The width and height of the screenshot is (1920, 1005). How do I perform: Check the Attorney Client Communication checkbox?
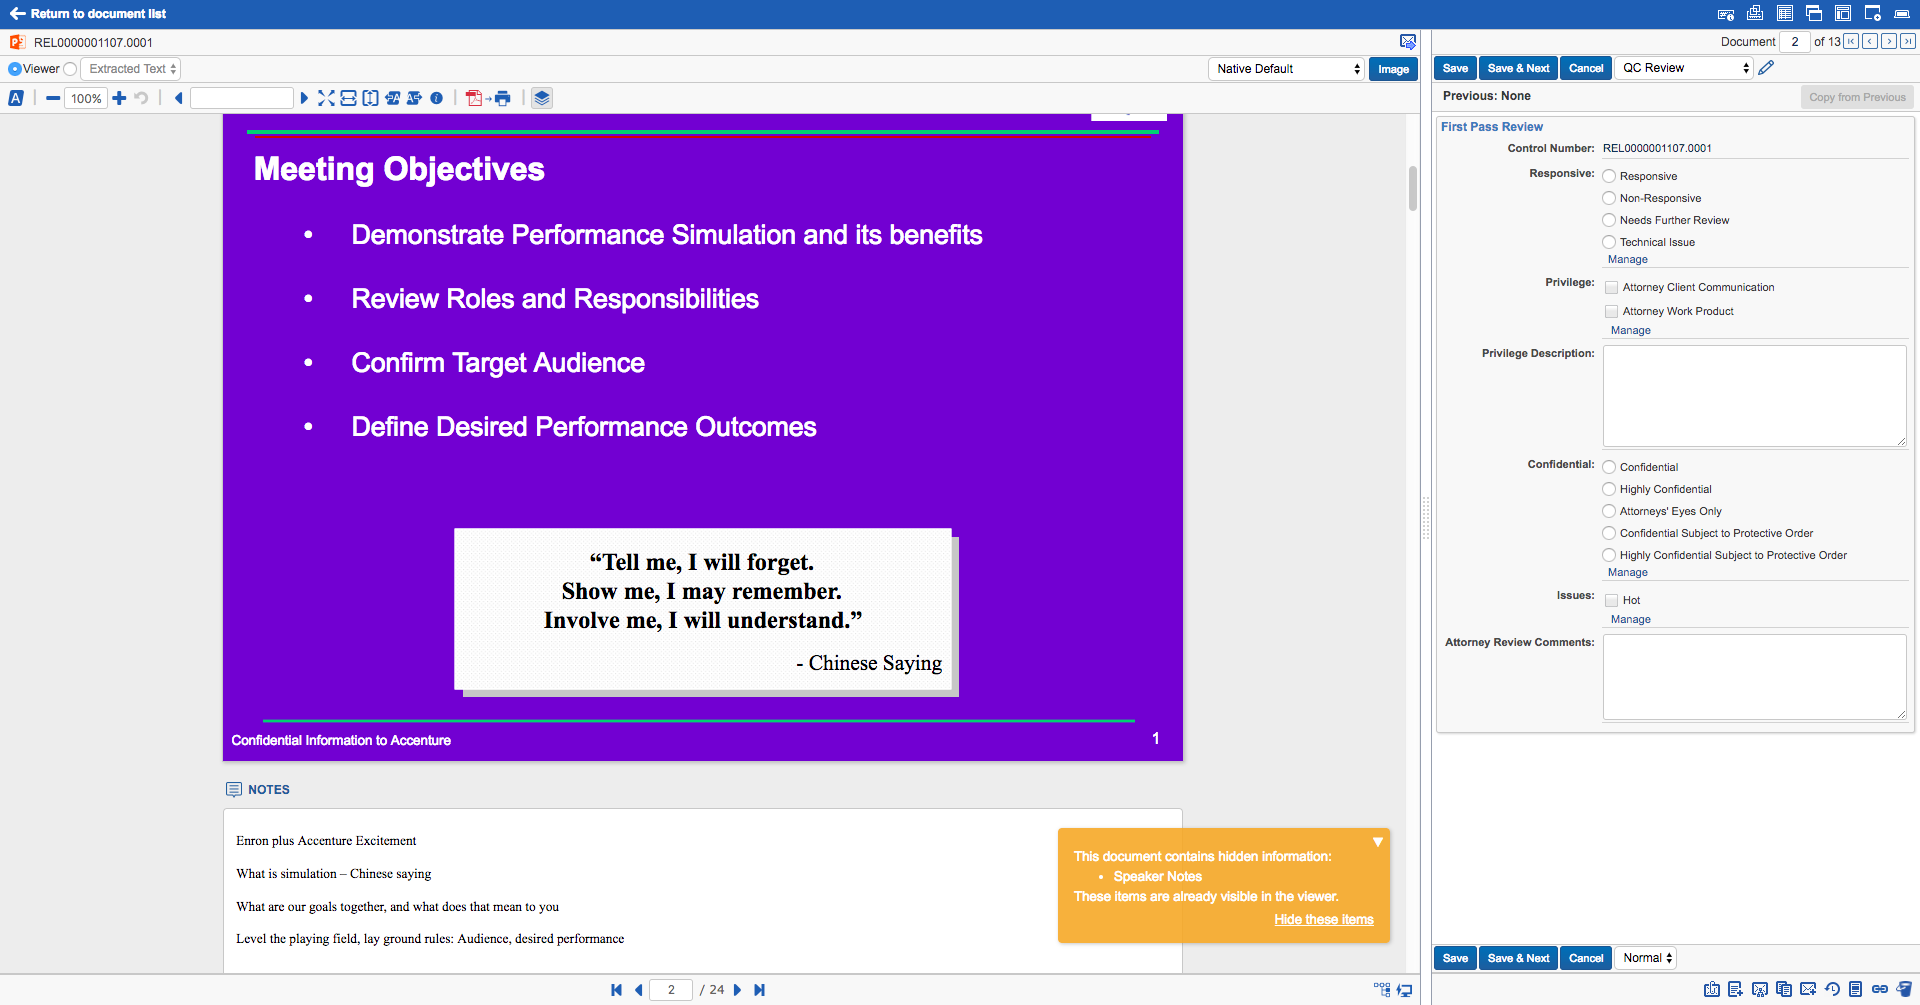[x=1611, y=288]
